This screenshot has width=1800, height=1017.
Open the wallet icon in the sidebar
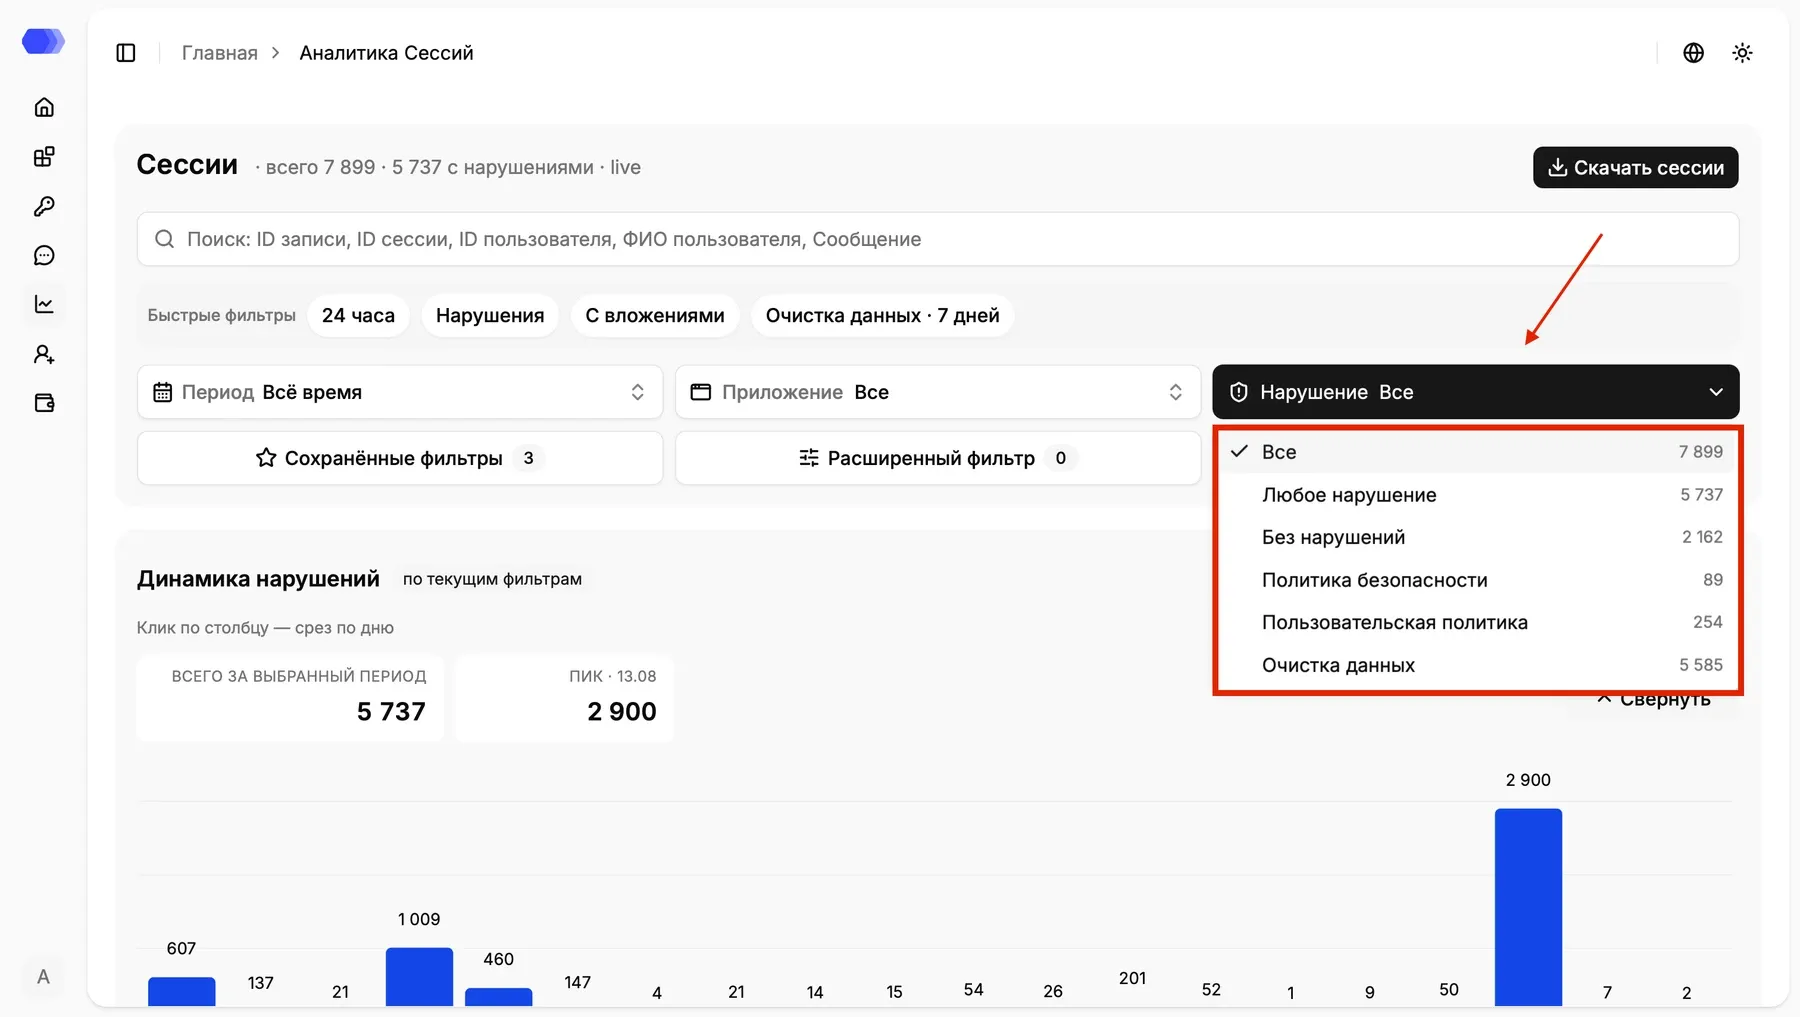coord(44,403)
